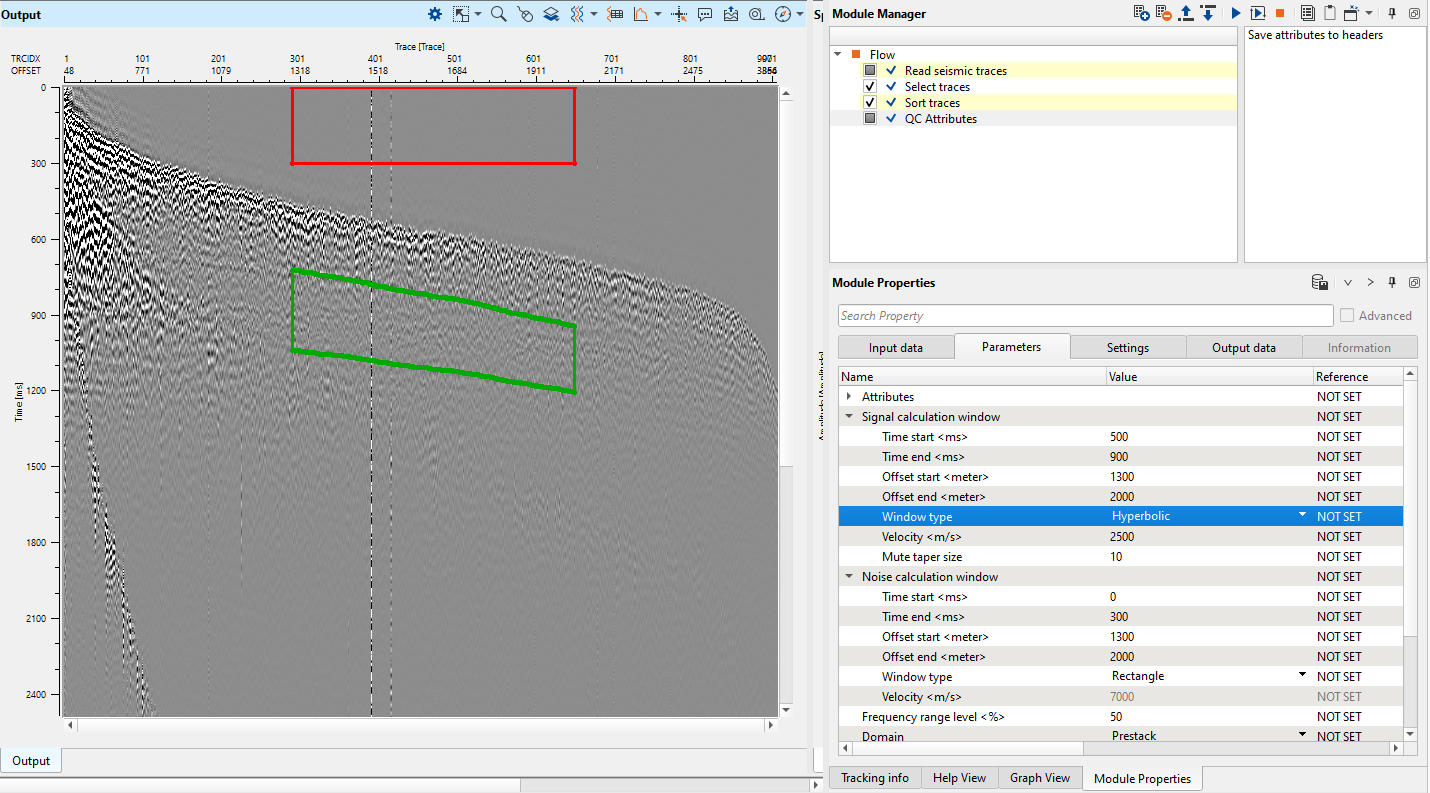Click the add module icon

pyautogui.click(x=1141, y=13)
